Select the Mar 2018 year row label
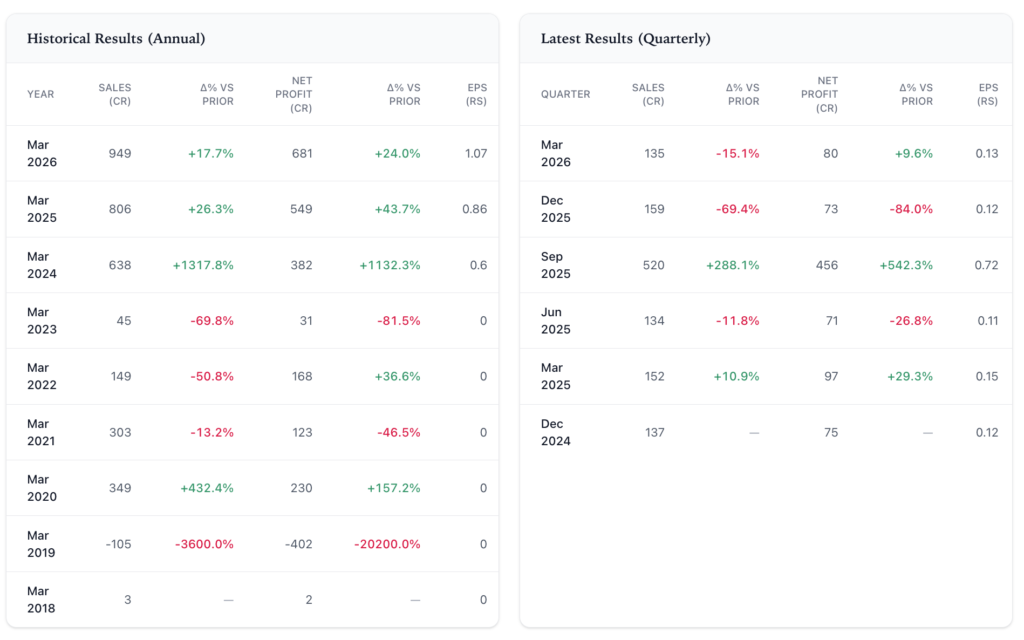The height and width of the screenshot is (640, 1024). click(x=42, y=600)
